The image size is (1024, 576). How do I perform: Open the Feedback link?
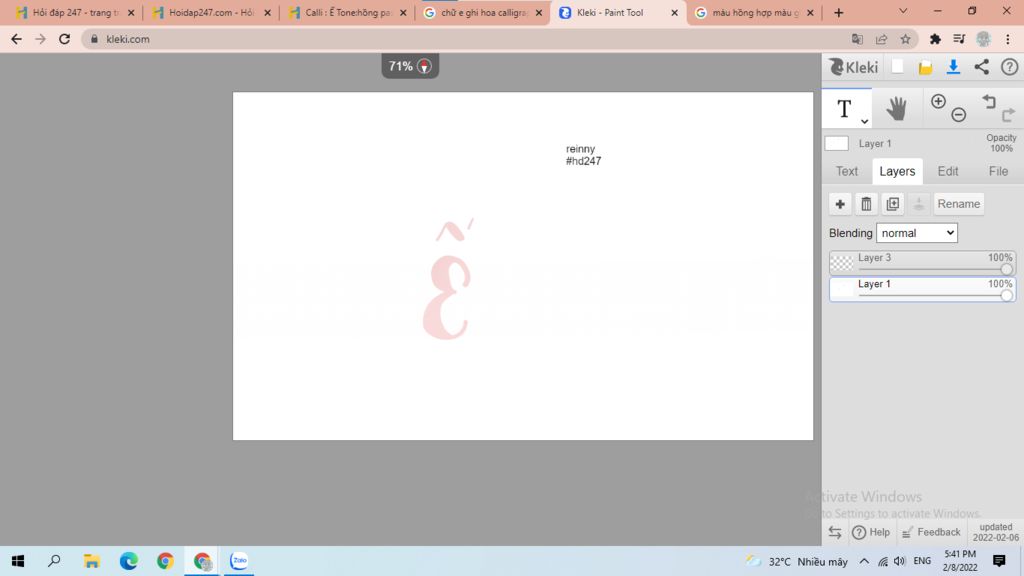coord(931,532)
